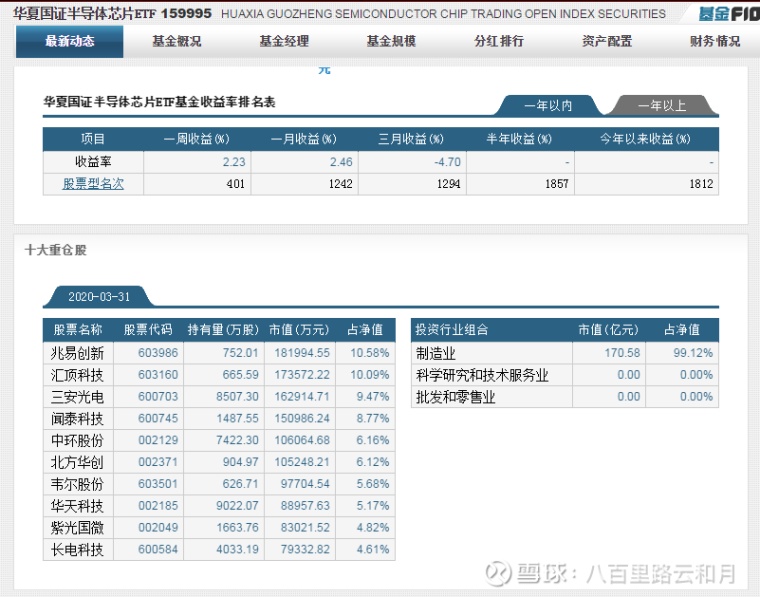The image size is (760, 597).
Task: Select the 基金规模 tab
Action: tap(391, 41)
